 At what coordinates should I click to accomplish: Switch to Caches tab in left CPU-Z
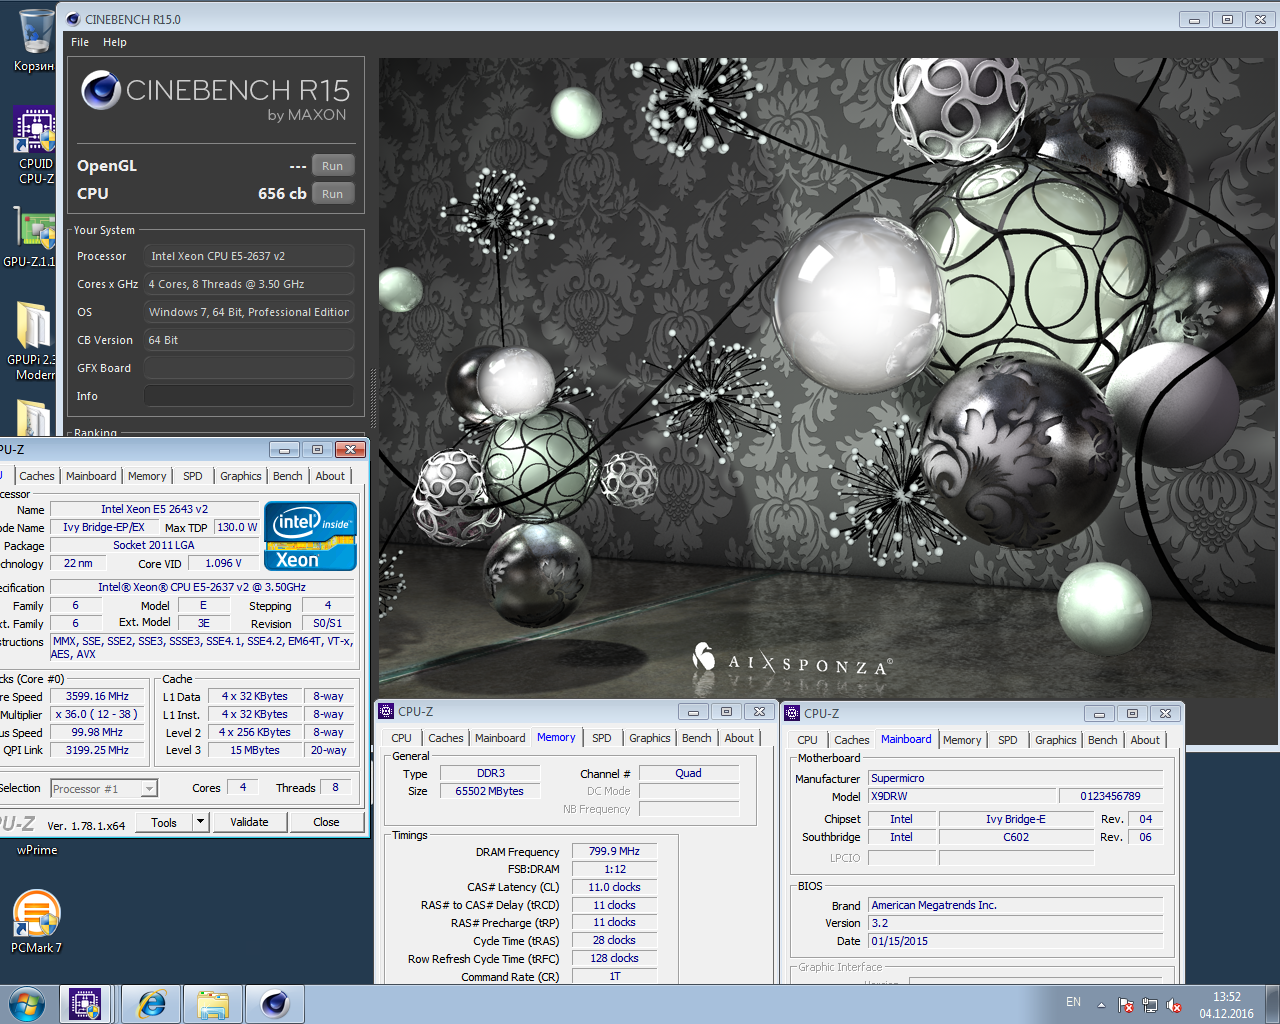click(37, 476)
